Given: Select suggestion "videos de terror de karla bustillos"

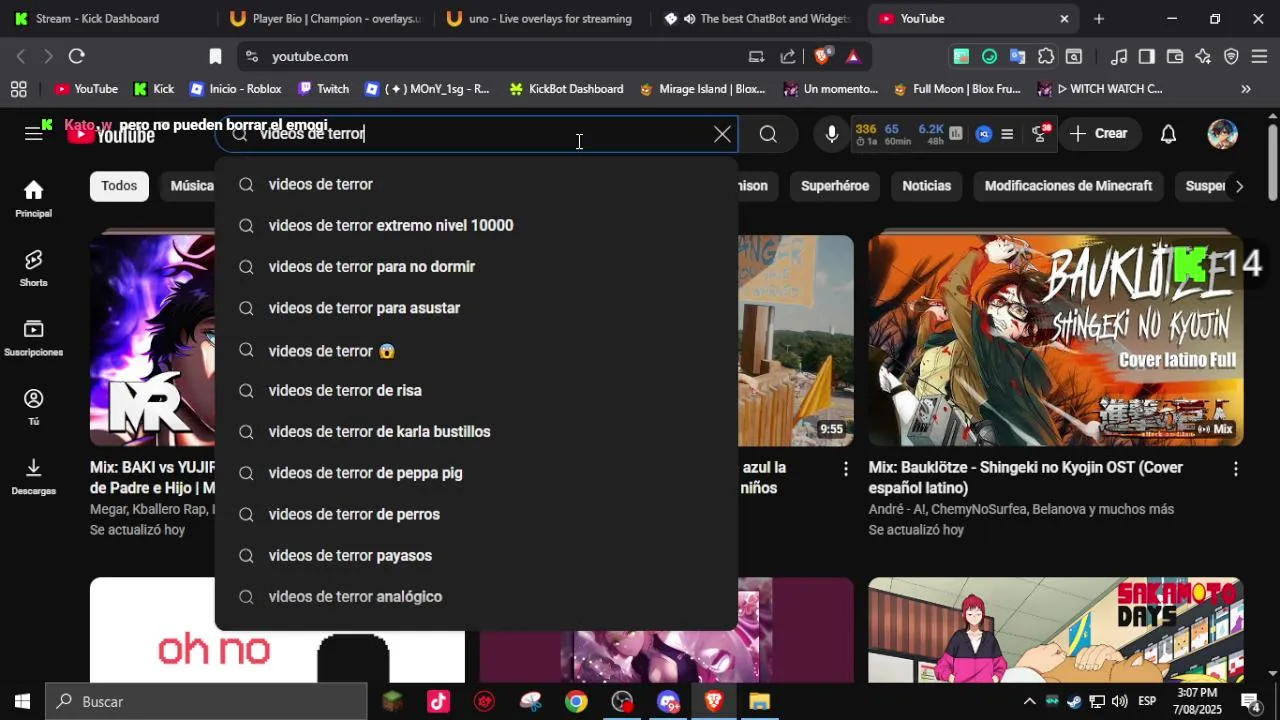Looking at the screenshot, I should click(x=476, y=432).
